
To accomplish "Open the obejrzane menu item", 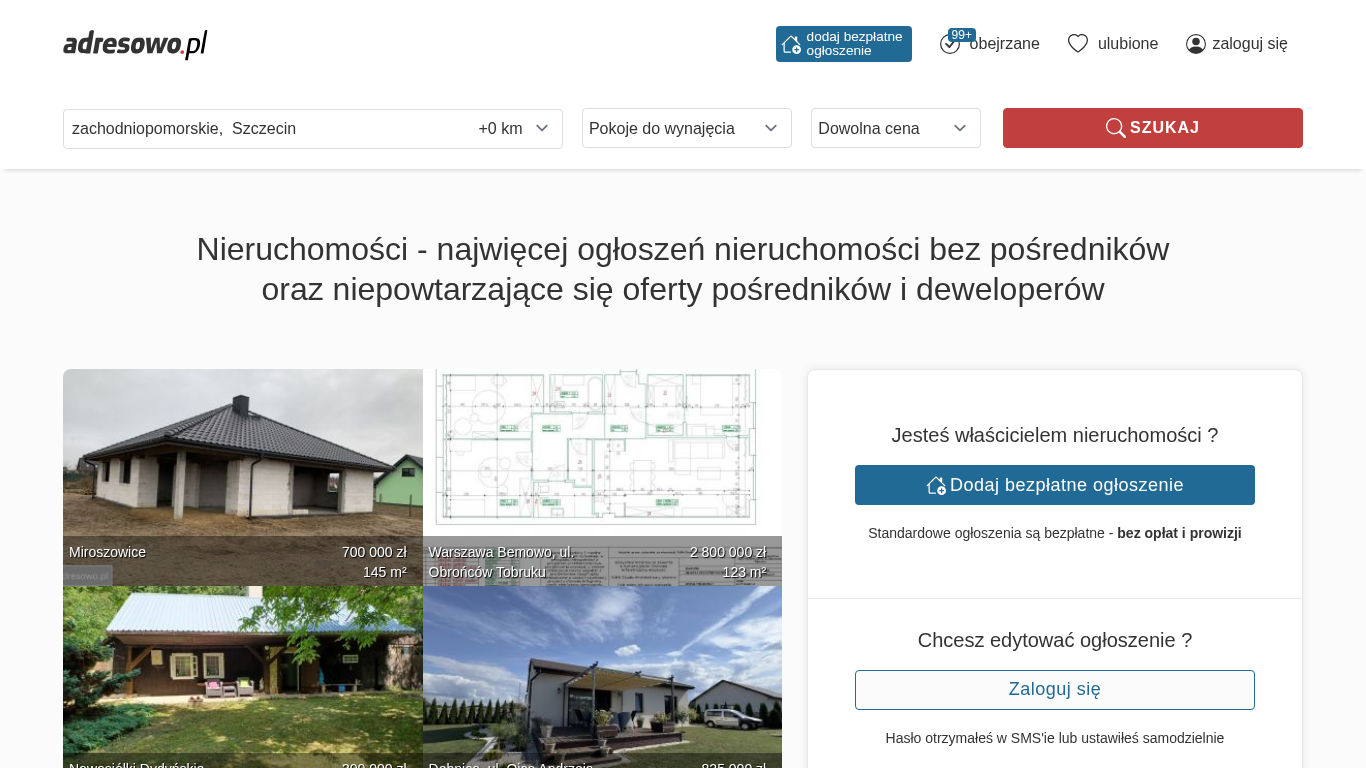I will click(1004, 44).
